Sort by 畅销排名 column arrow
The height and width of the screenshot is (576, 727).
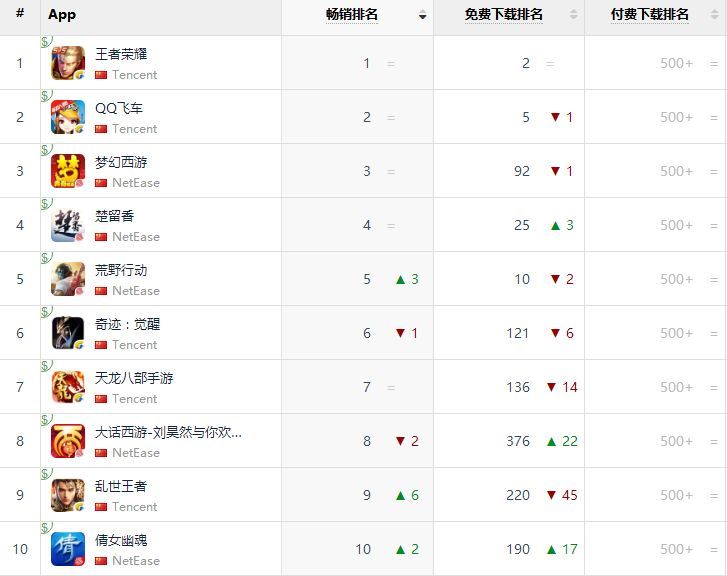pos(422,15)
